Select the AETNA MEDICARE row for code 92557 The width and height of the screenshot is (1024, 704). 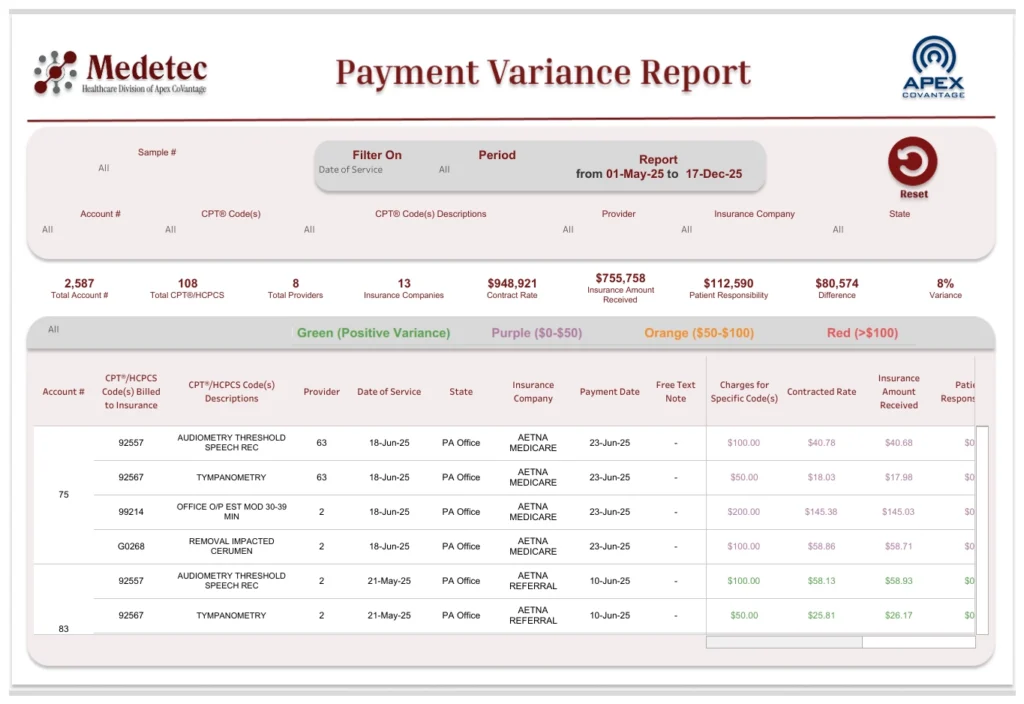point(534,442)
